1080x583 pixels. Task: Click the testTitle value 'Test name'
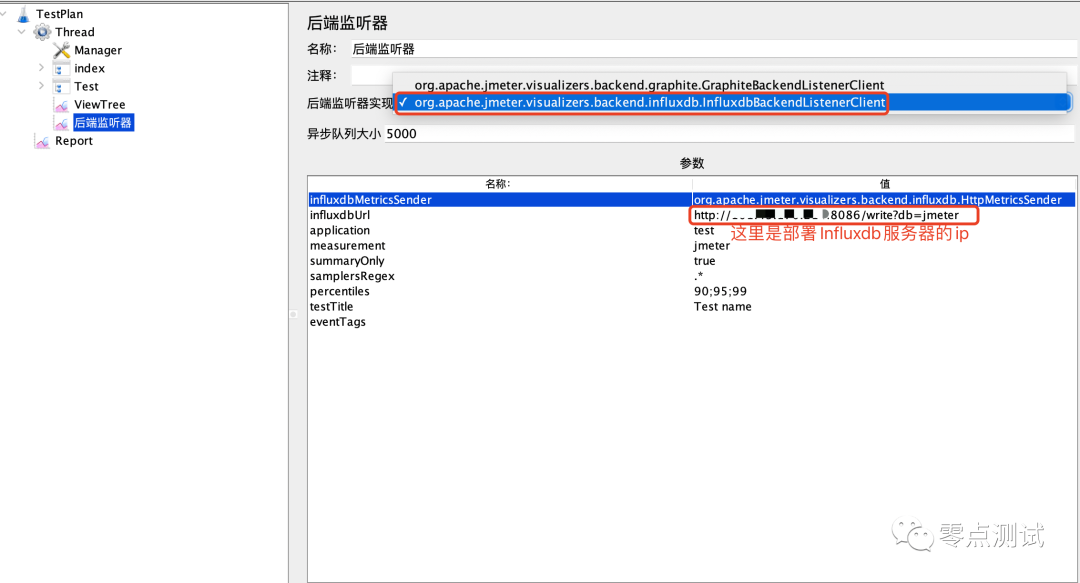pyautogui.click(x=723, y=306)
